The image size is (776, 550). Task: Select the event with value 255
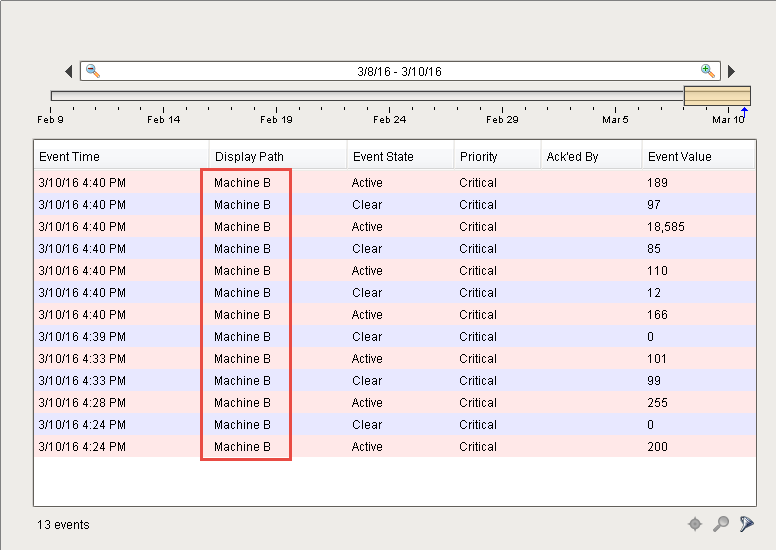(395, 402)
